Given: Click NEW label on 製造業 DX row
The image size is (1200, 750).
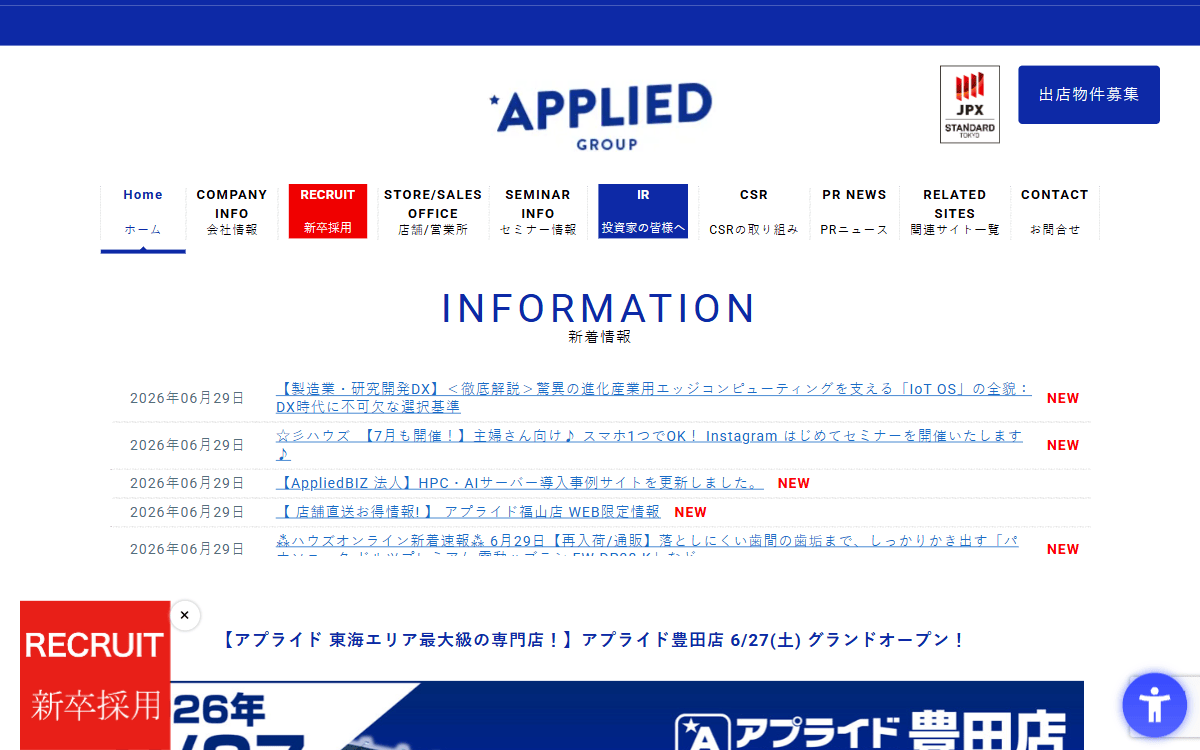Looking at the screenshot, I should coord(1063,398).
